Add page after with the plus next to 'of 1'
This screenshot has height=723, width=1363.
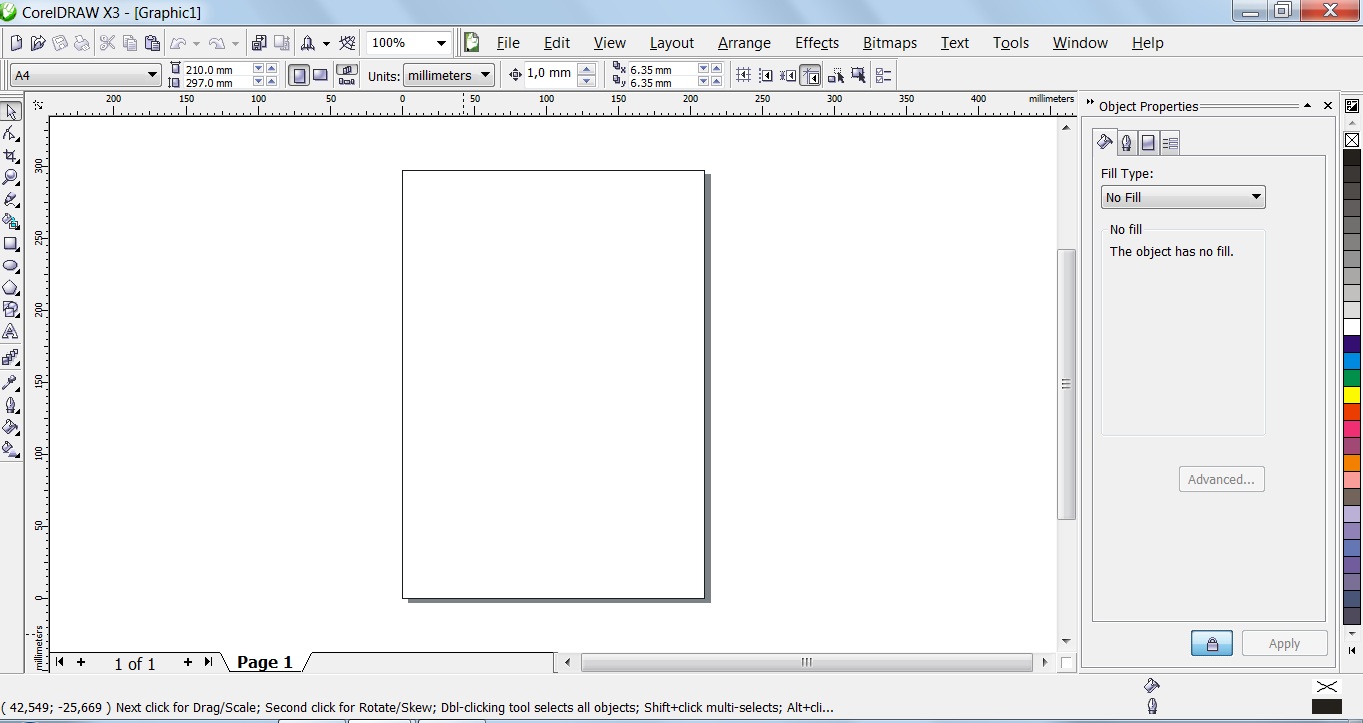click(x=187, y=662)
